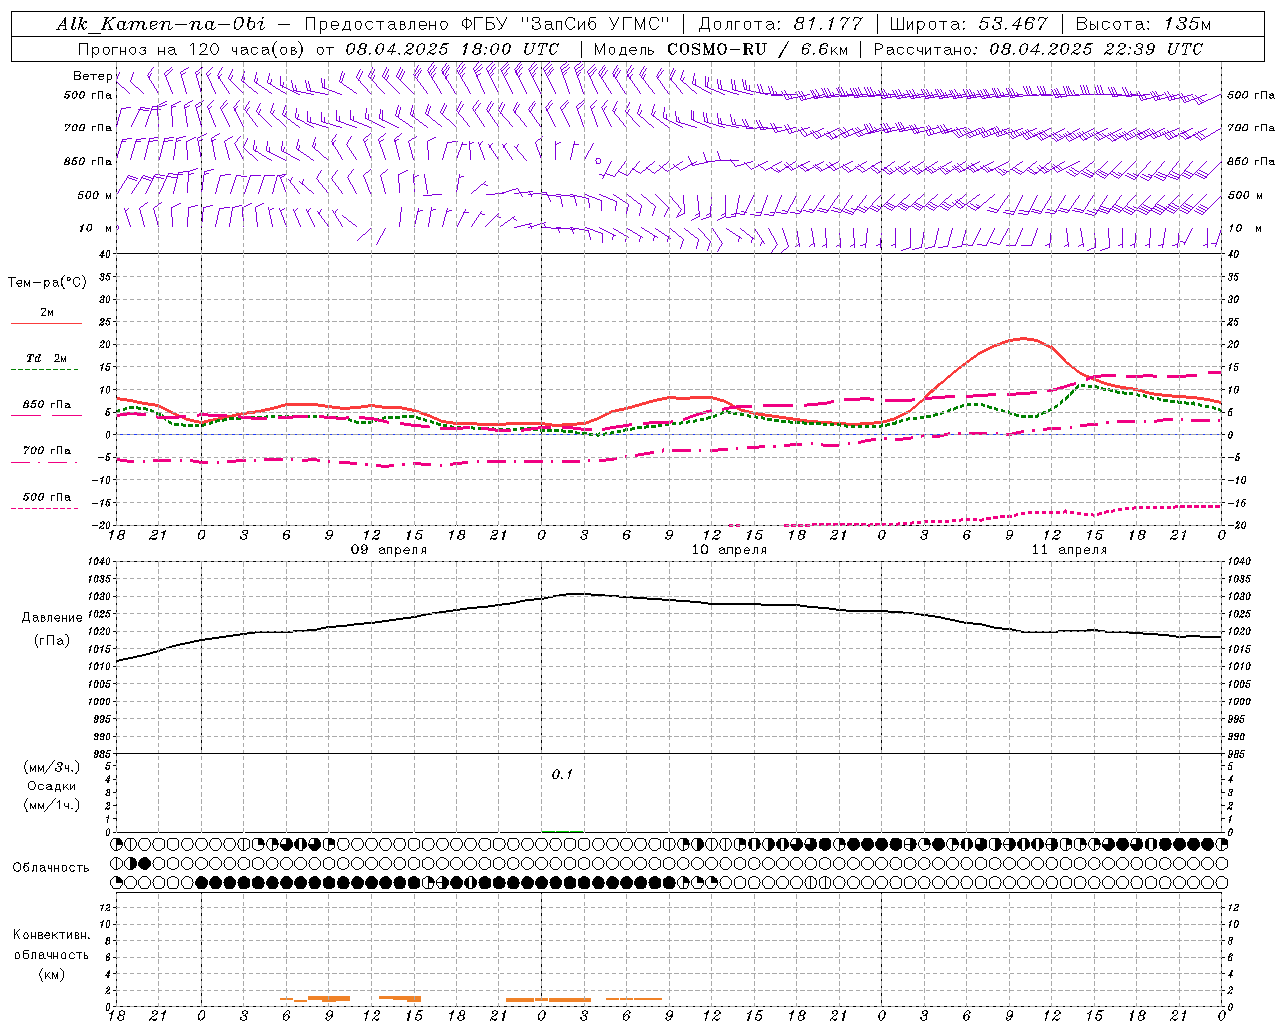Click the 'Давление' pressure panel label
Image resolution: width=1280 pixels, height=1024 pixels.
click(52, 618)
